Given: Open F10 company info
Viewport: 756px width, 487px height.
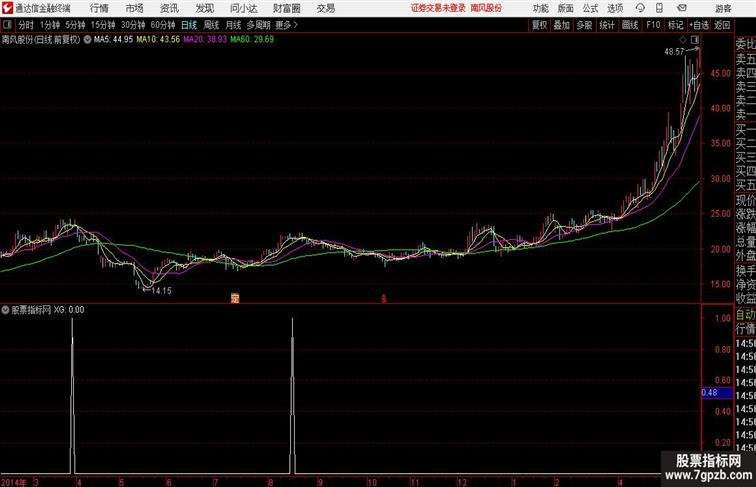Looking at the screenshot, I should (x=653, y=25).
